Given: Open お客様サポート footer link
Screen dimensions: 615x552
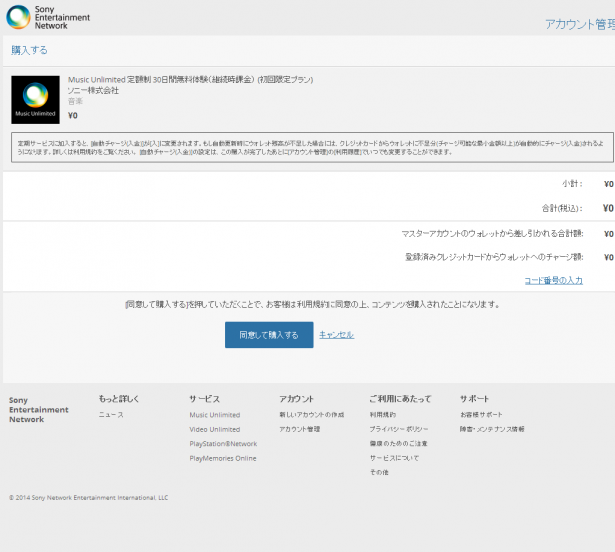Looking at the screenshot, I should [481, 415].
